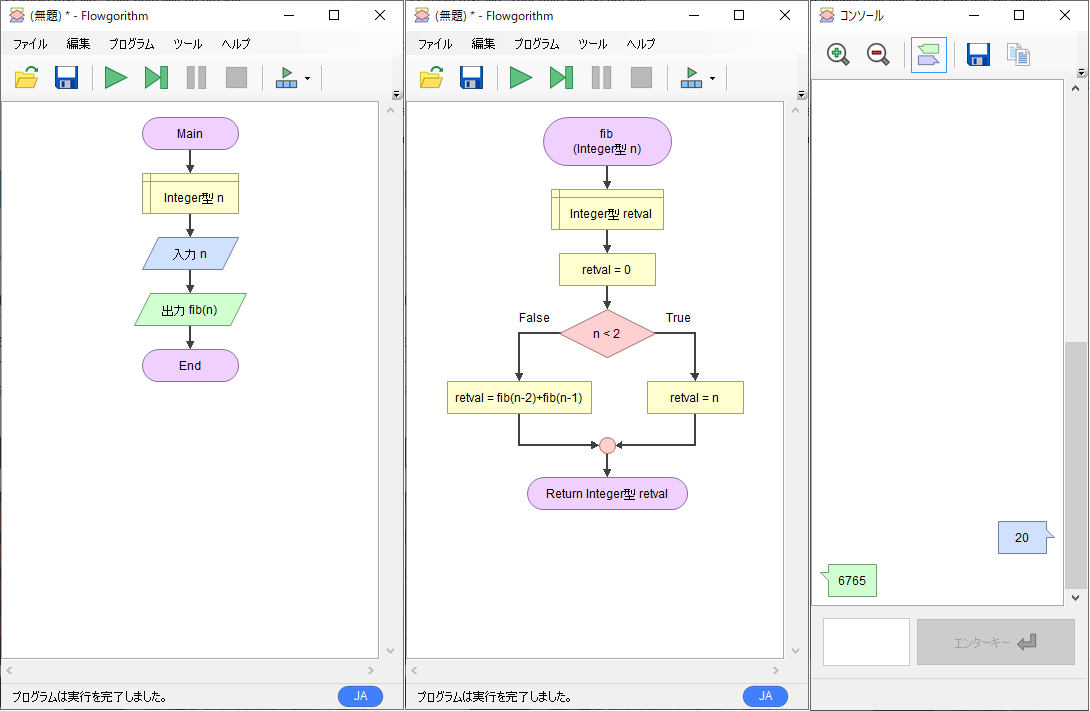Run program in fib window toolbar
The image size is (1090, 711).
(521, 78)
